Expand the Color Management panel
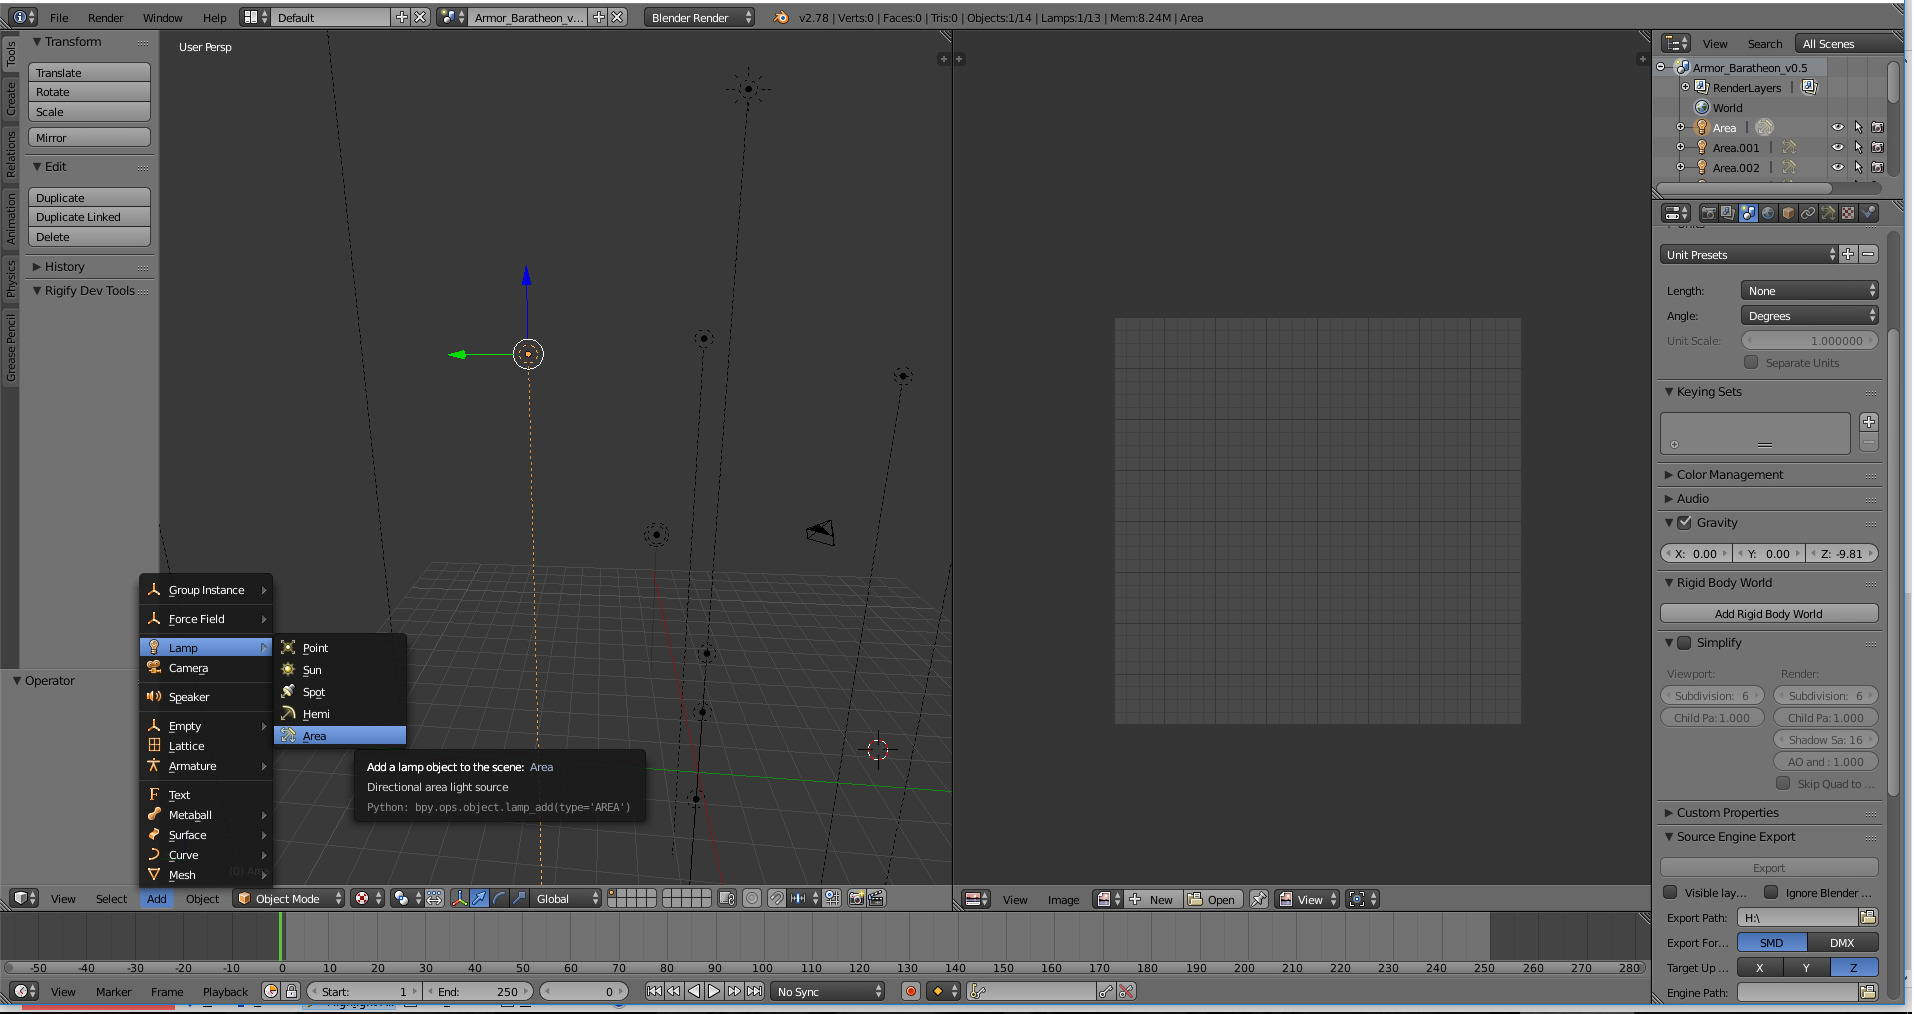1914x1014 pixels. pos(1730,474)
